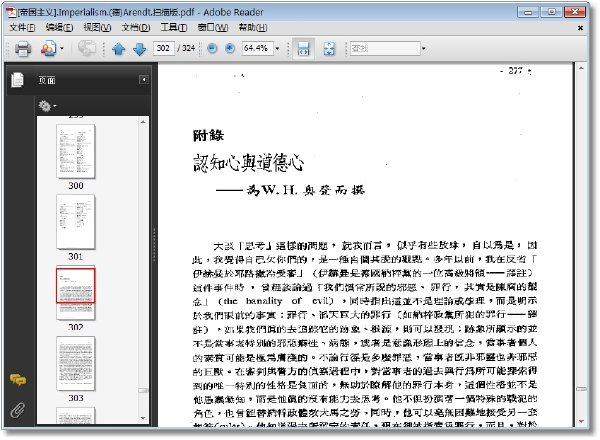Click page number 277 in header

pyautogui.click(x=515, y=70)
